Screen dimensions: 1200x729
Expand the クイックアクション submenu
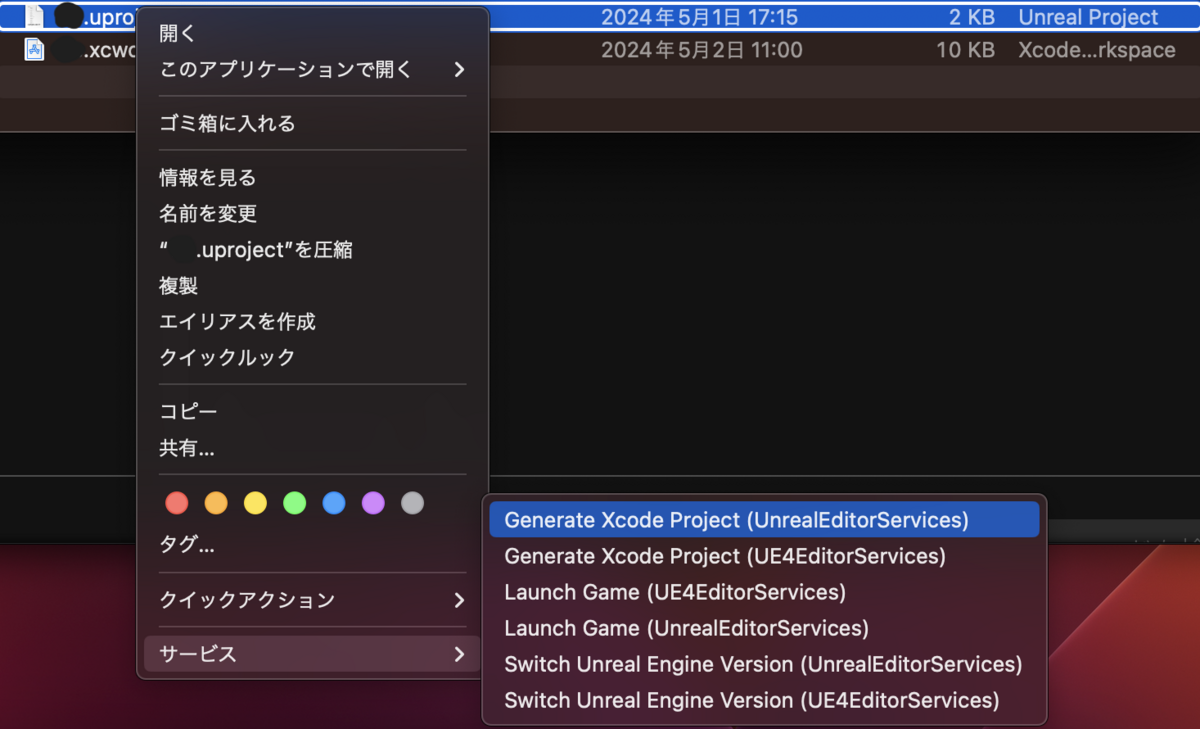click(312, 600)
